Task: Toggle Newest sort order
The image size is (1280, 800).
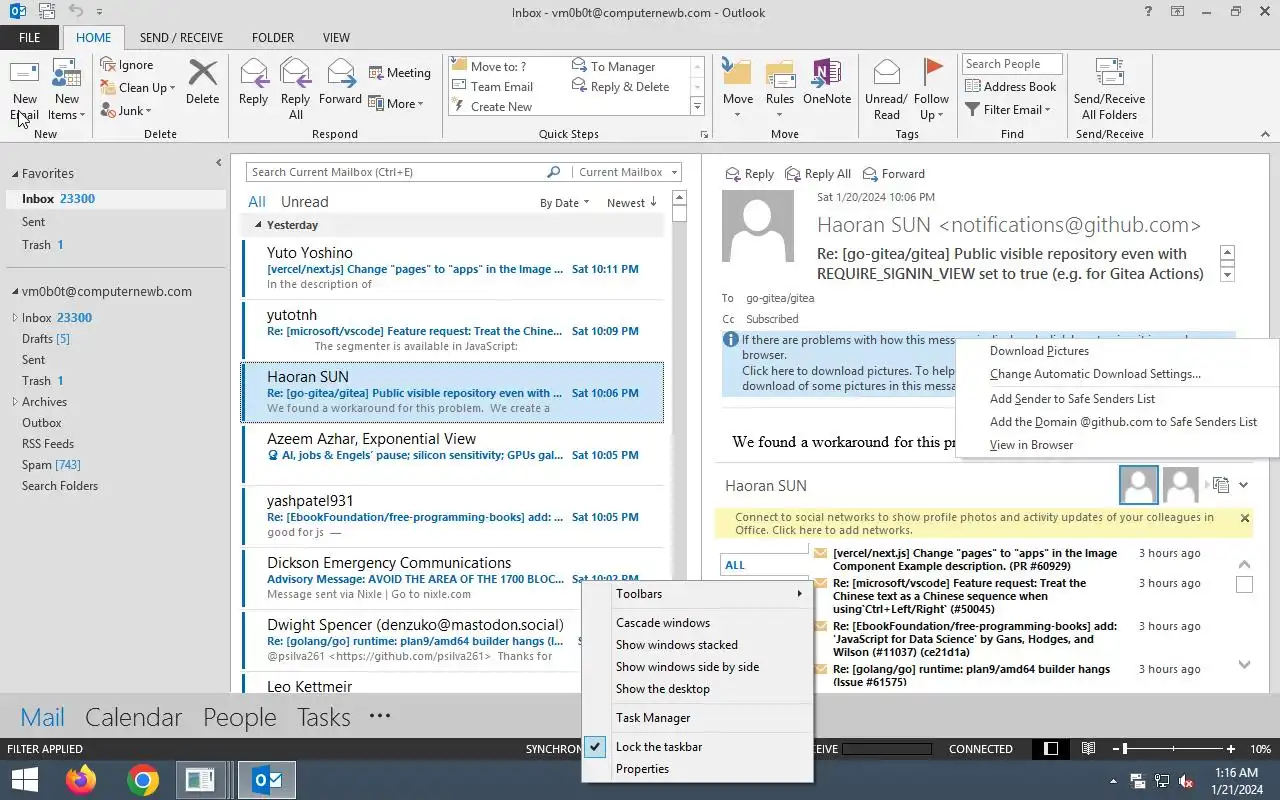Action: click(632, 202)
